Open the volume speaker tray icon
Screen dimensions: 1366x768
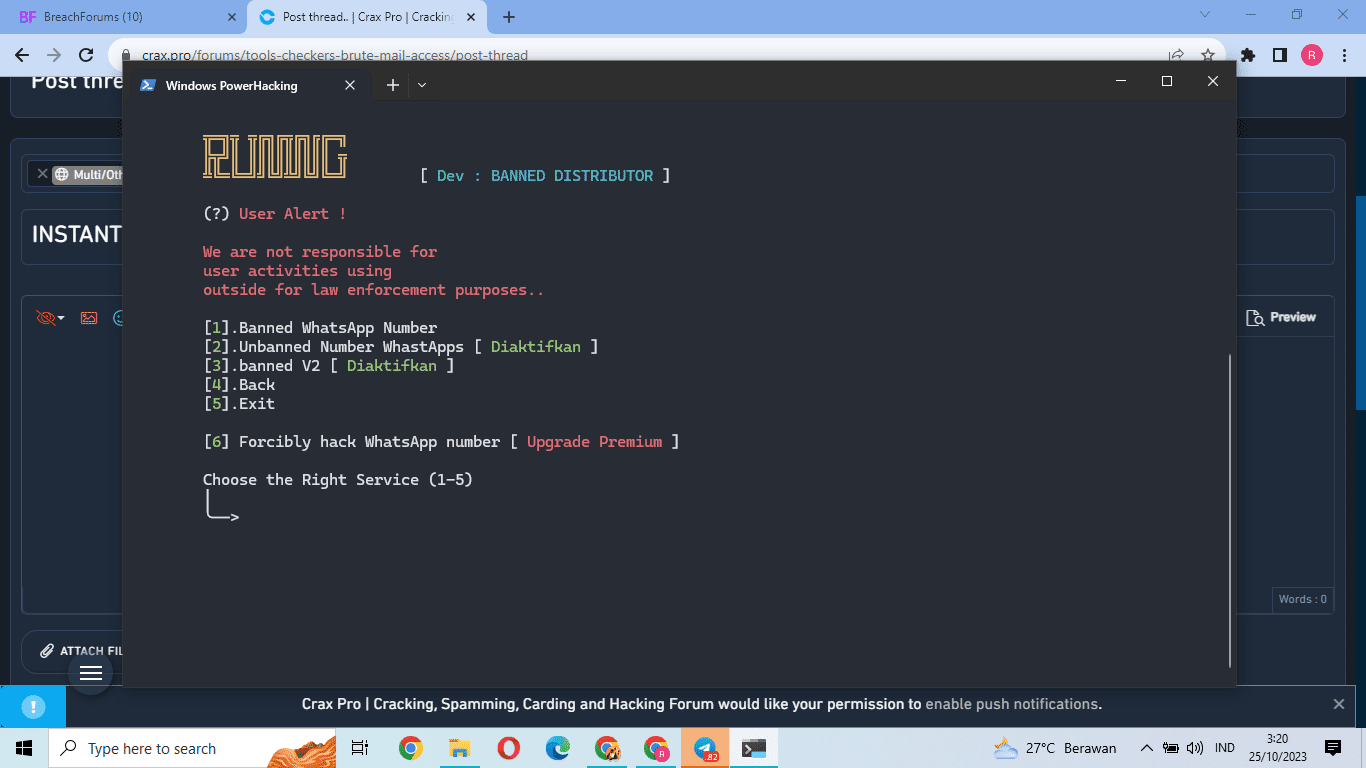1195,748
